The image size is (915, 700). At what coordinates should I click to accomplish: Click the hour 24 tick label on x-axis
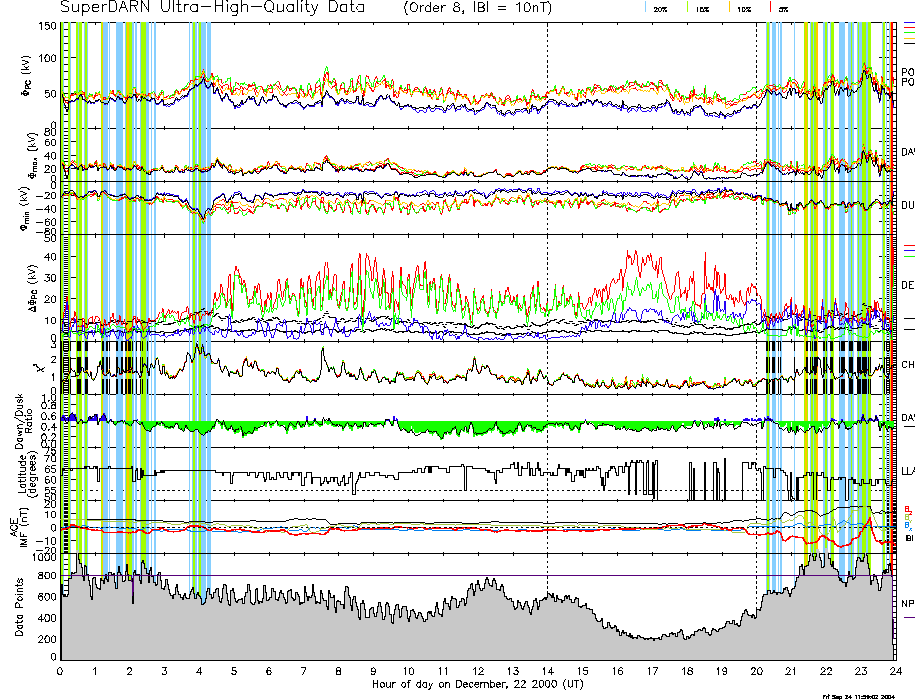895,672
